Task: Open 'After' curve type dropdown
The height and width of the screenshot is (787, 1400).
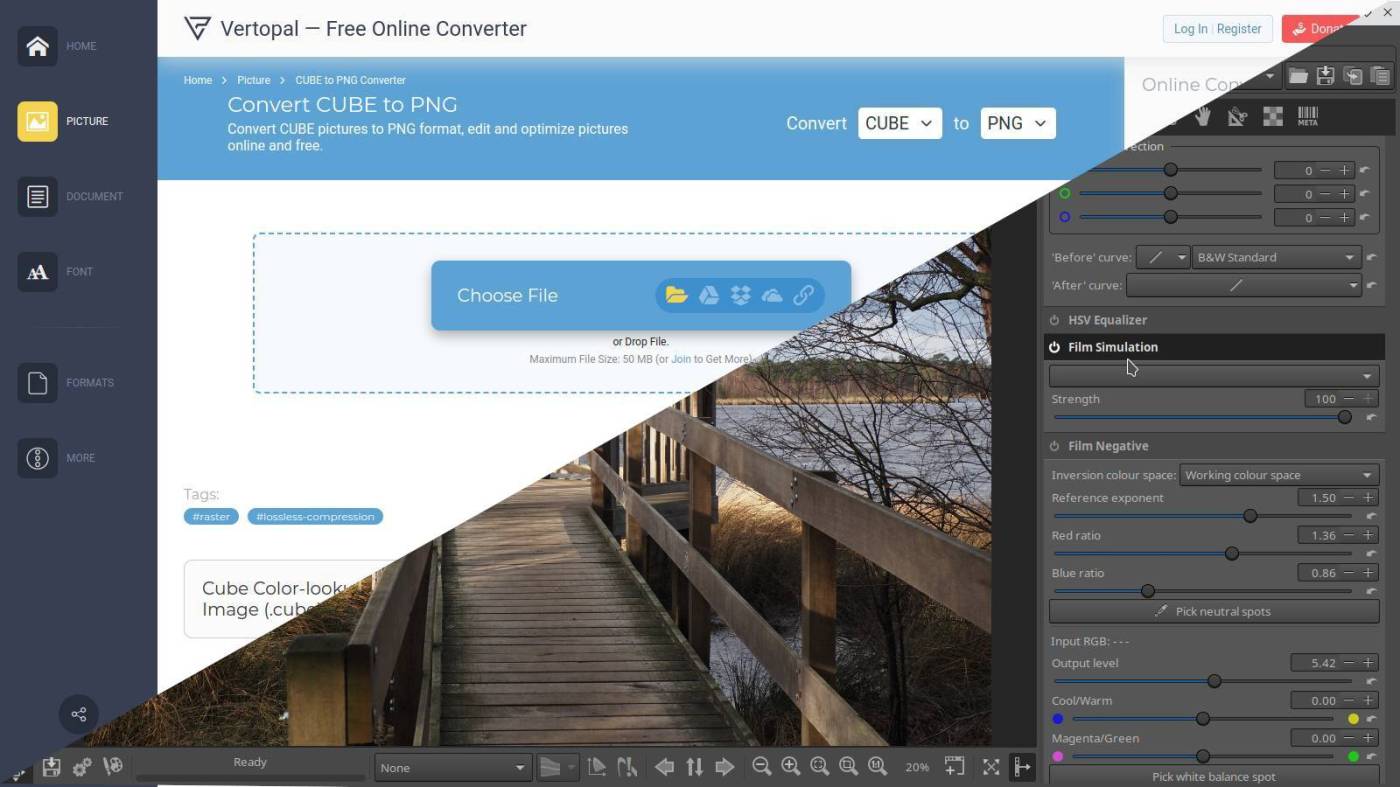Action: pos(1244,285)
